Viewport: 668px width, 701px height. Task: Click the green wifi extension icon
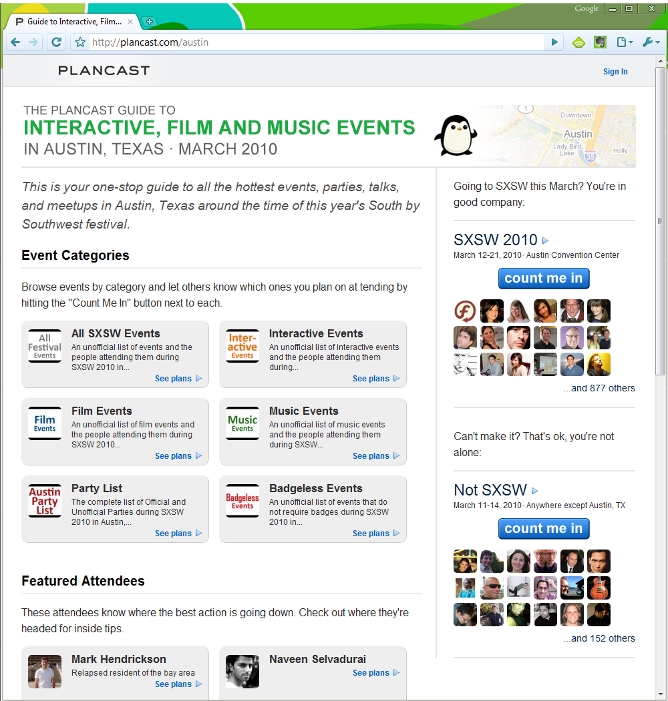point(579,42)
